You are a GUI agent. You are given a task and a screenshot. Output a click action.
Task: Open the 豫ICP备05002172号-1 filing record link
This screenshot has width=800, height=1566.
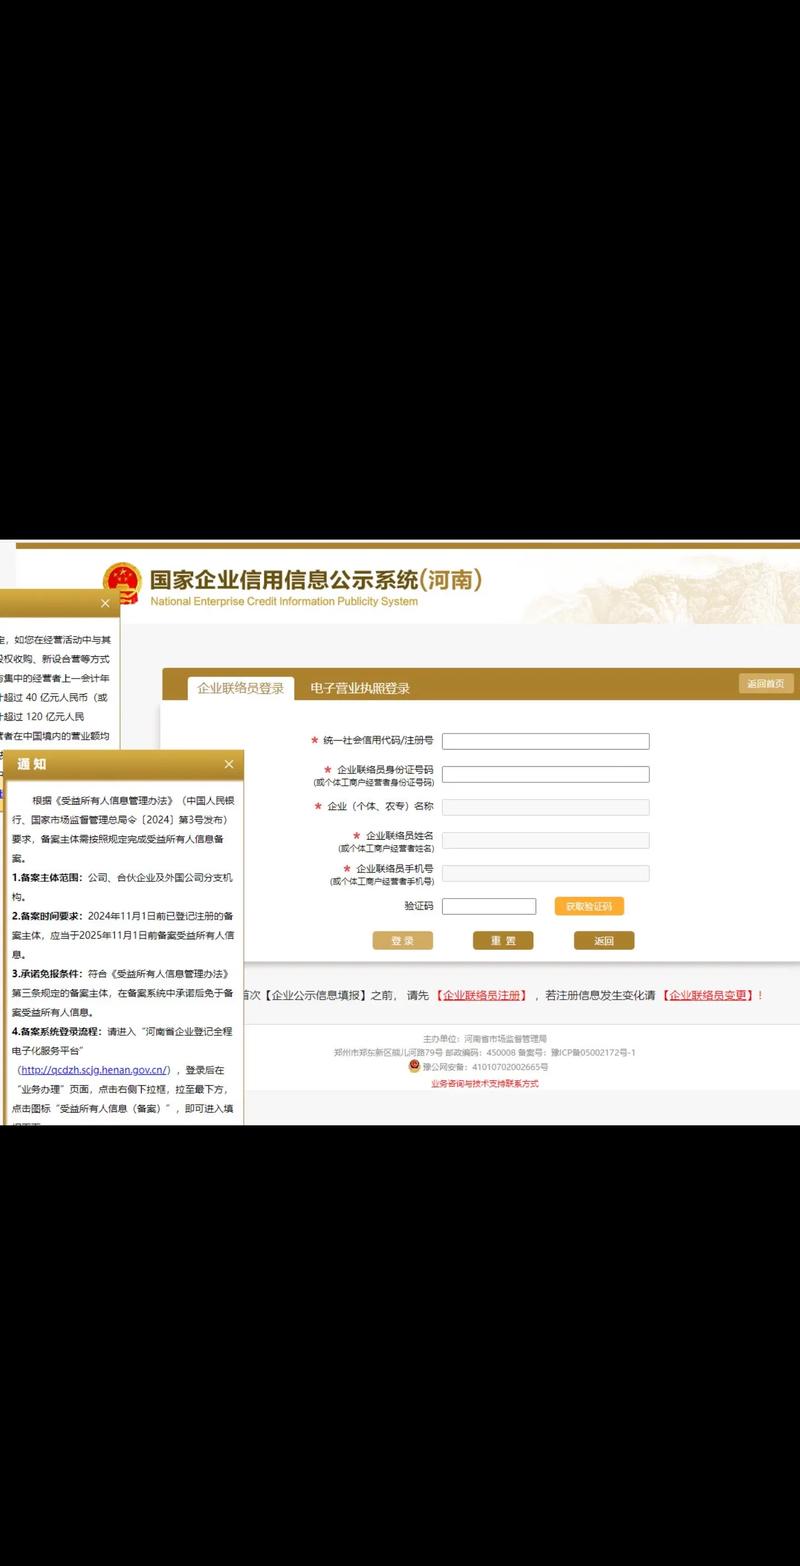pyautogui.click(x=595, y=1052)
